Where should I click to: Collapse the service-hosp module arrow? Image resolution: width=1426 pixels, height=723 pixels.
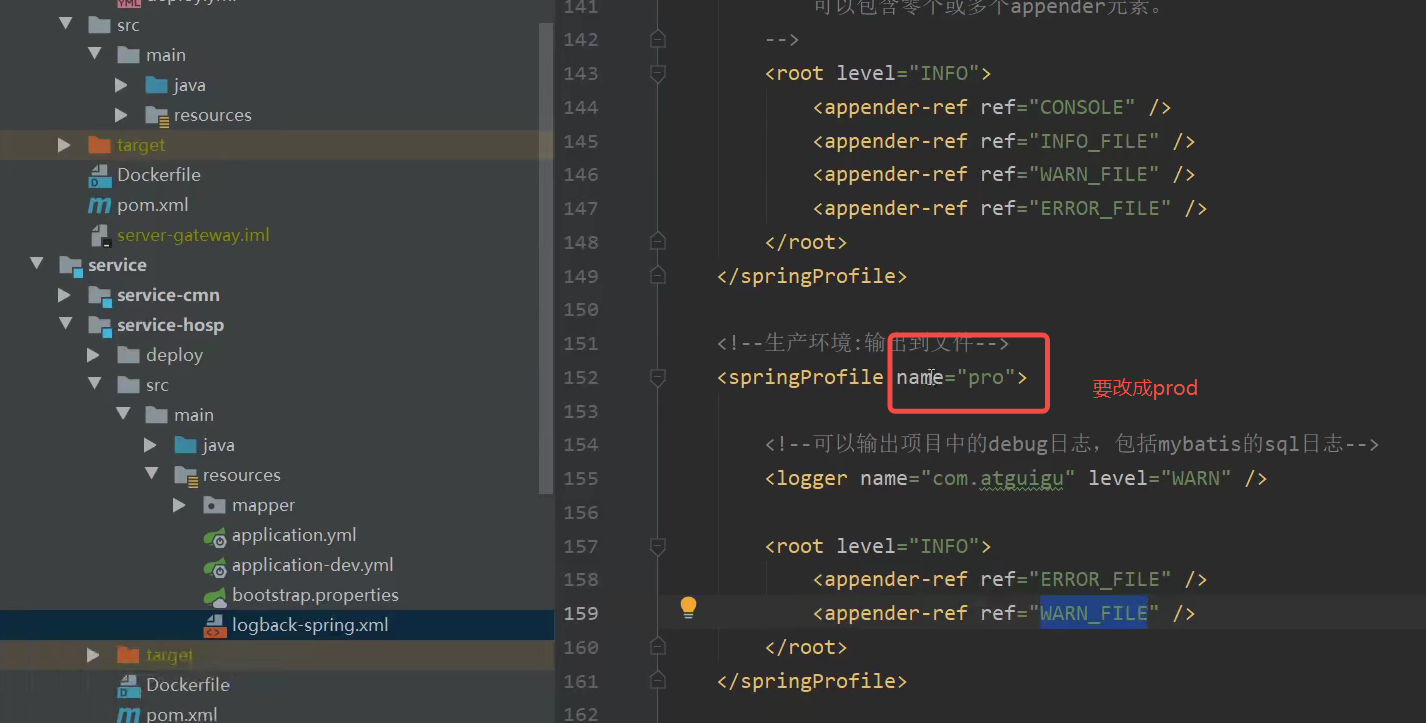click(65, 325)
